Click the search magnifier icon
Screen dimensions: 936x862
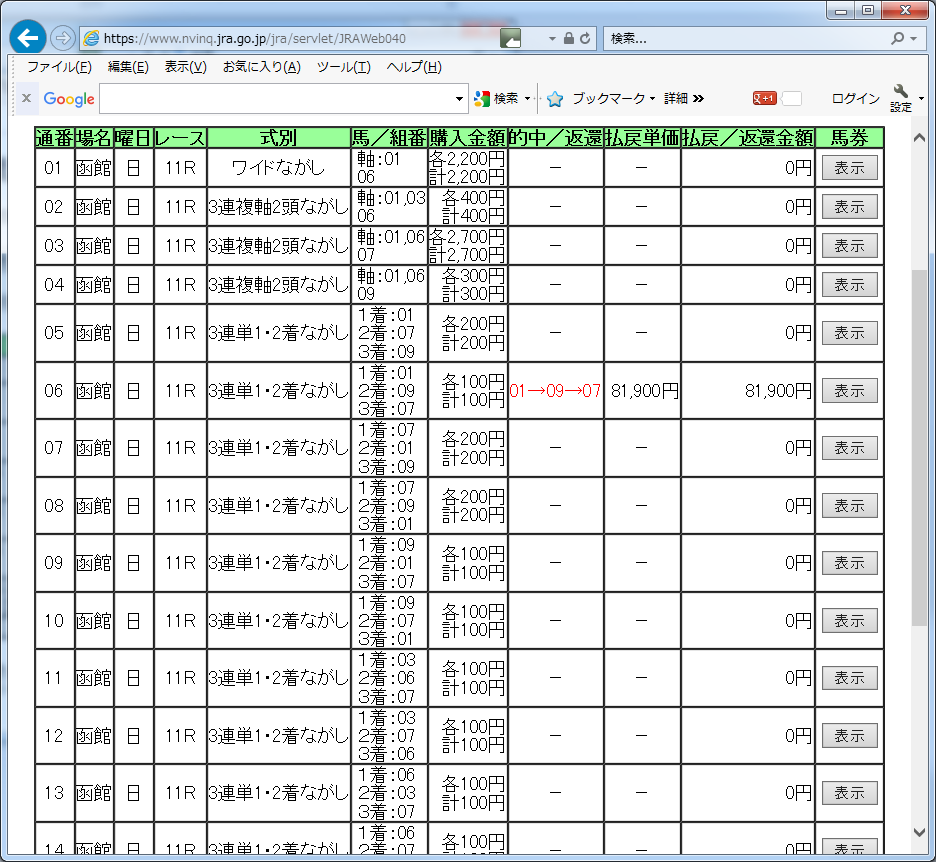[x=897, y=38]
